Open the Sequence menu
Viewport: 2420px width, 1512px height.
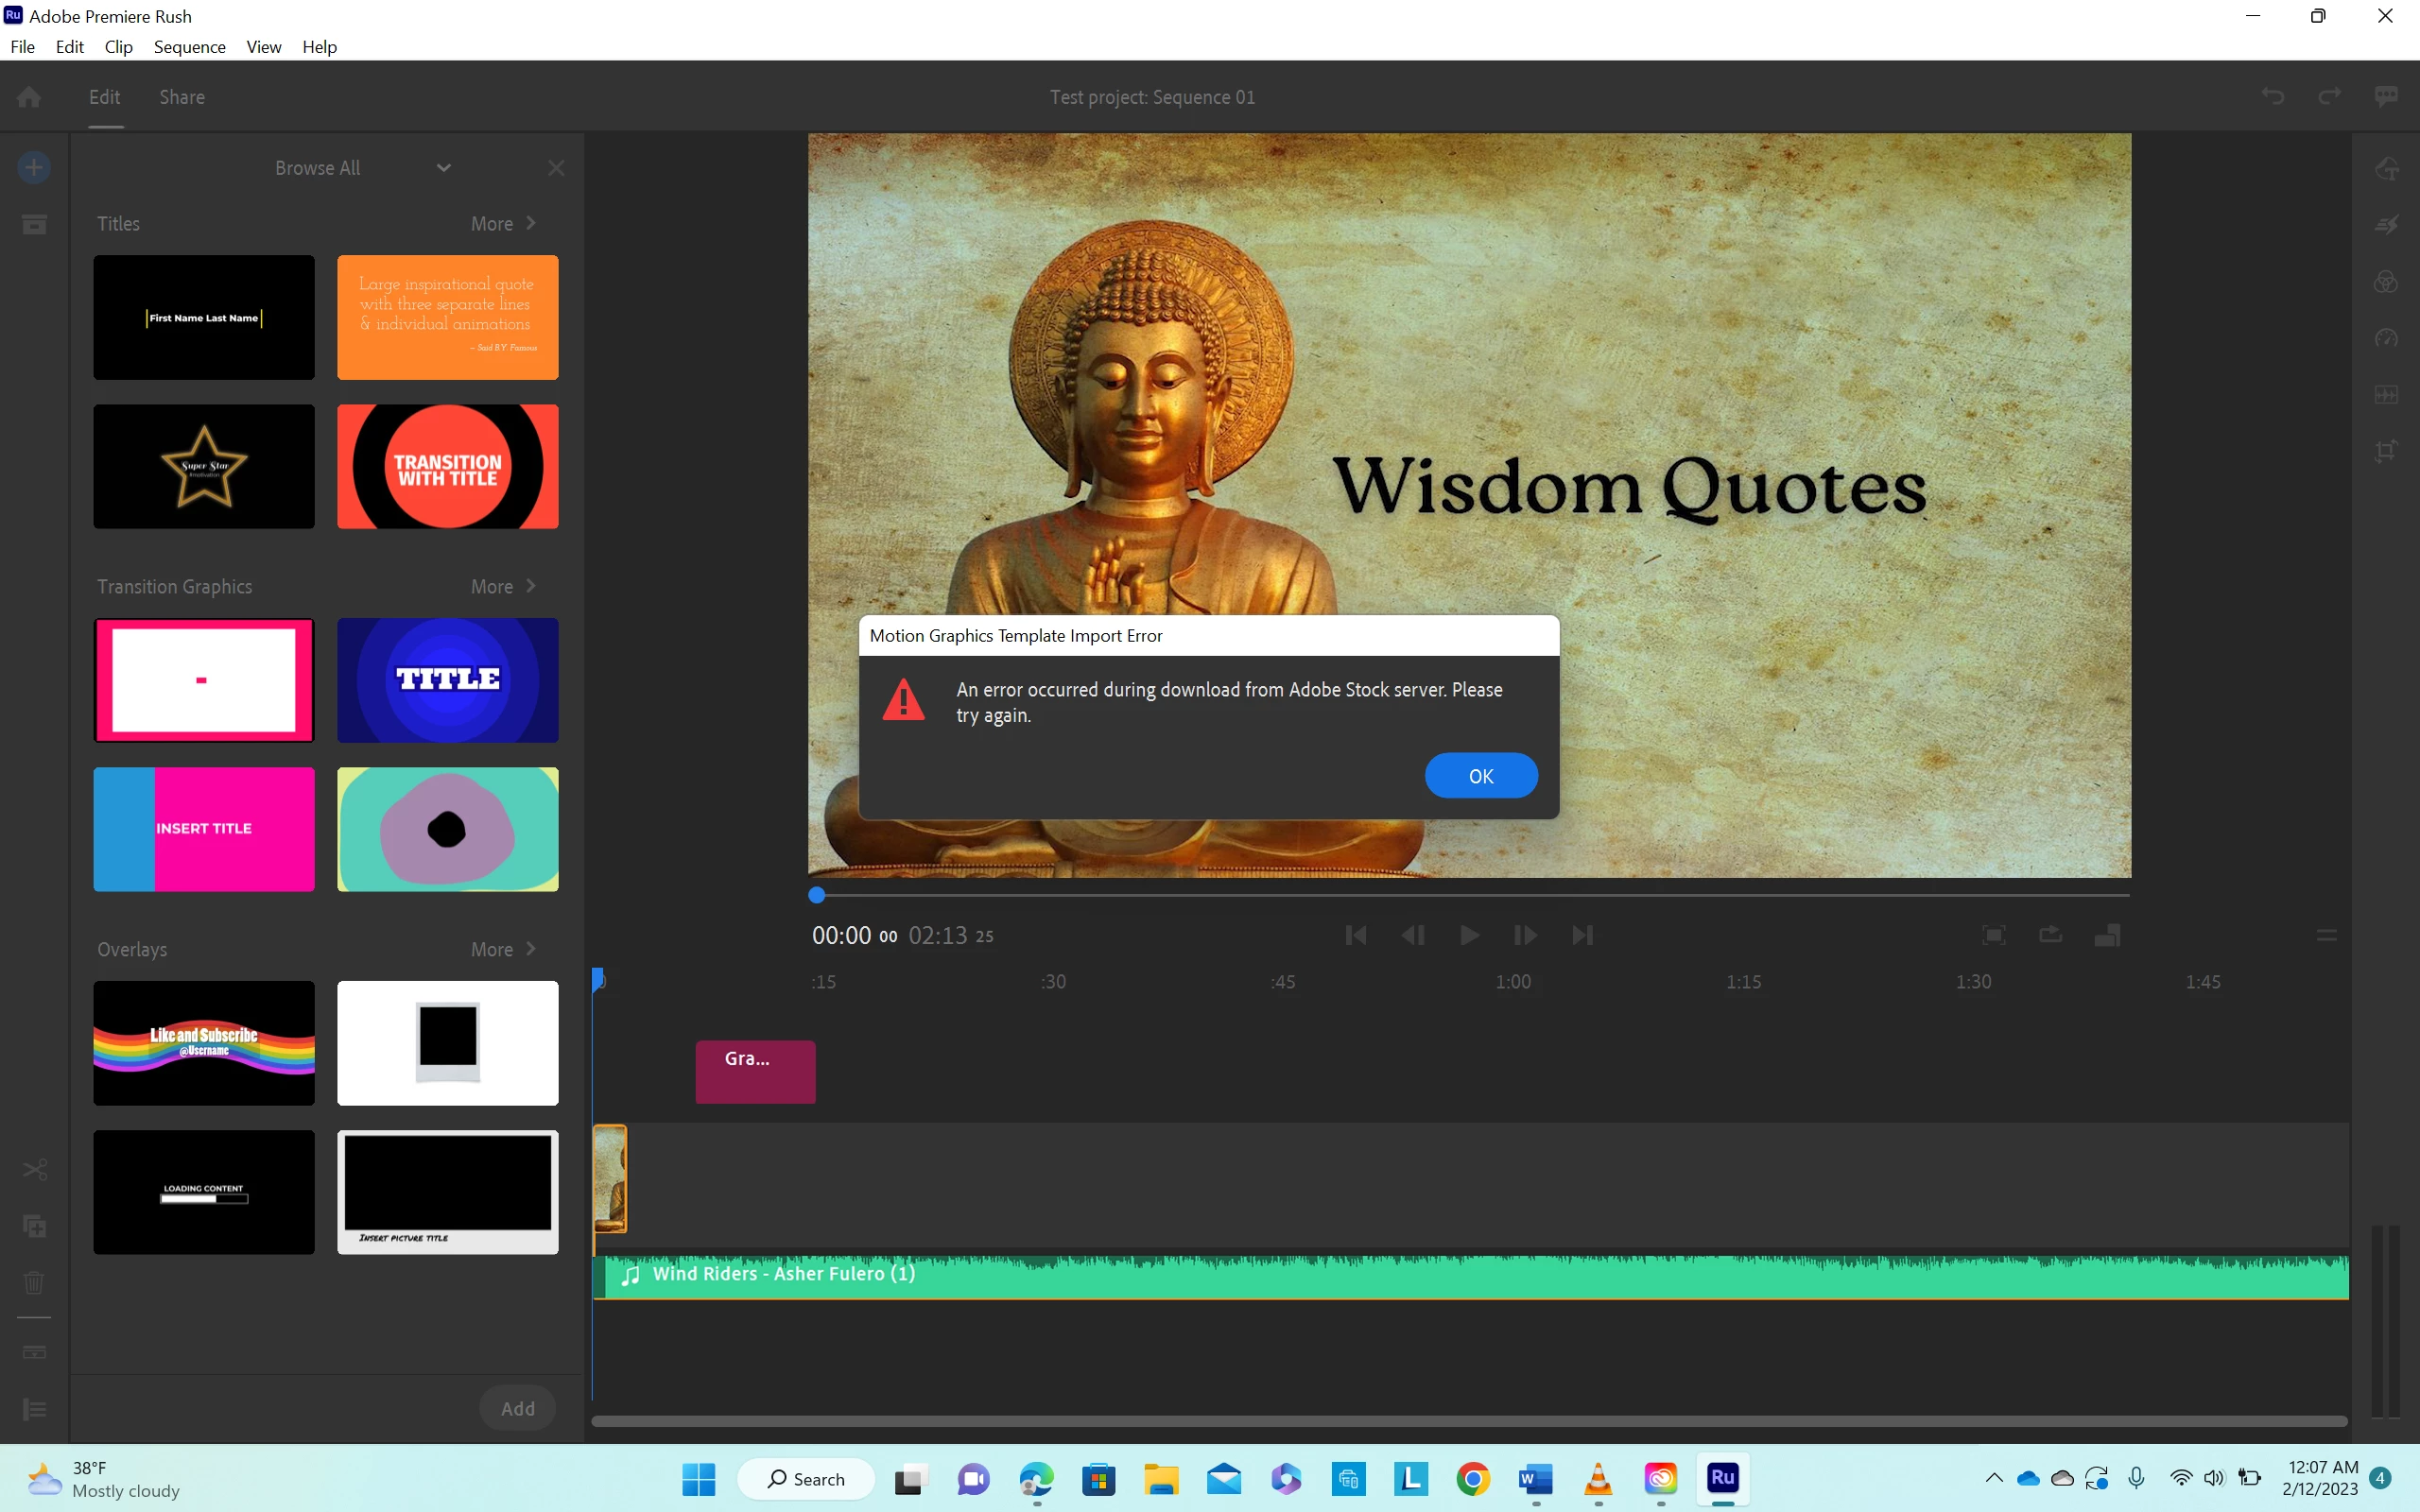pos(189,47)
